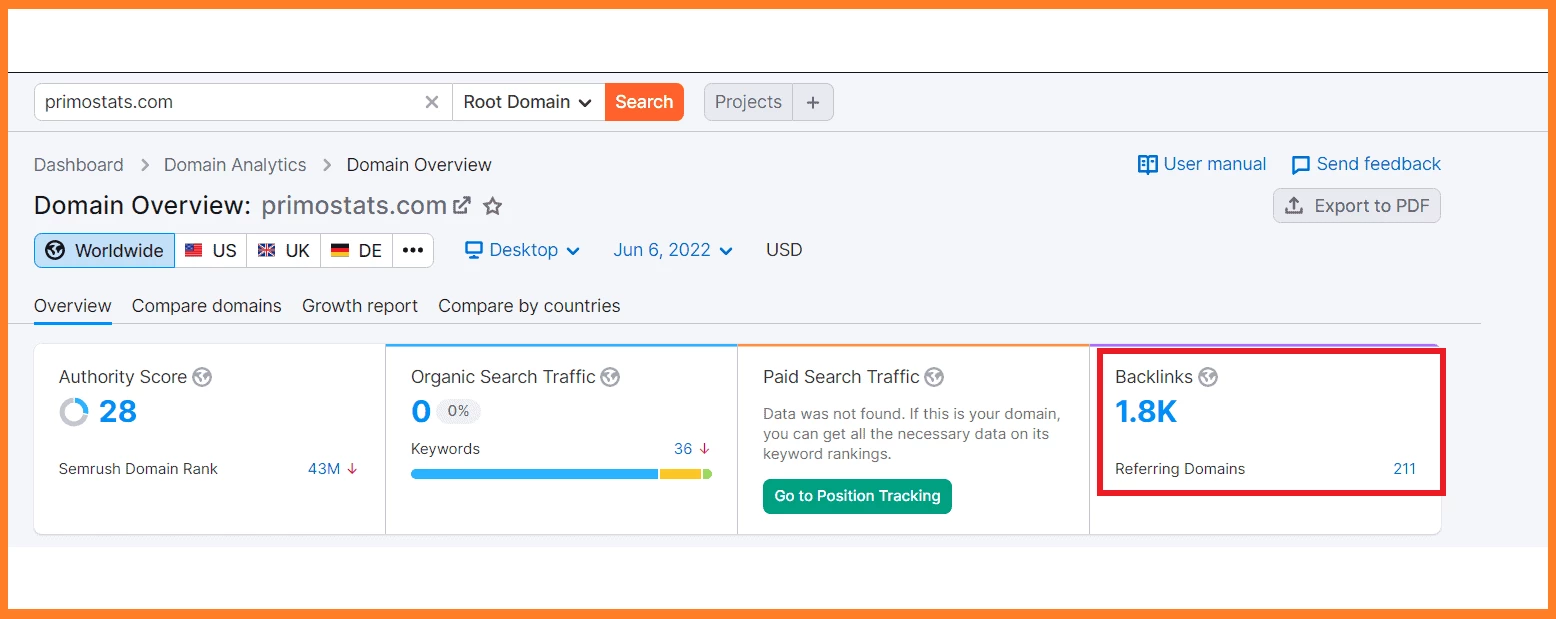The width and height of the screenshot is (1556, 619).
Task: Click the Referring Domains count 211
Action: (1404, 469)
